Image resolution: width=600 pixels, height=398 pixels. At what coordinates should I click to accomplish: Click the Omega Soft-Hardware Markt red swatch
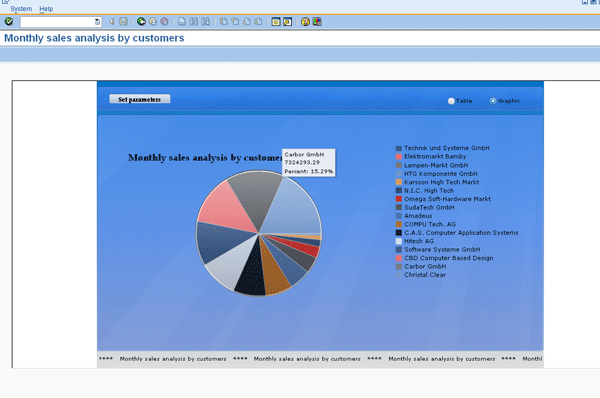399,199
